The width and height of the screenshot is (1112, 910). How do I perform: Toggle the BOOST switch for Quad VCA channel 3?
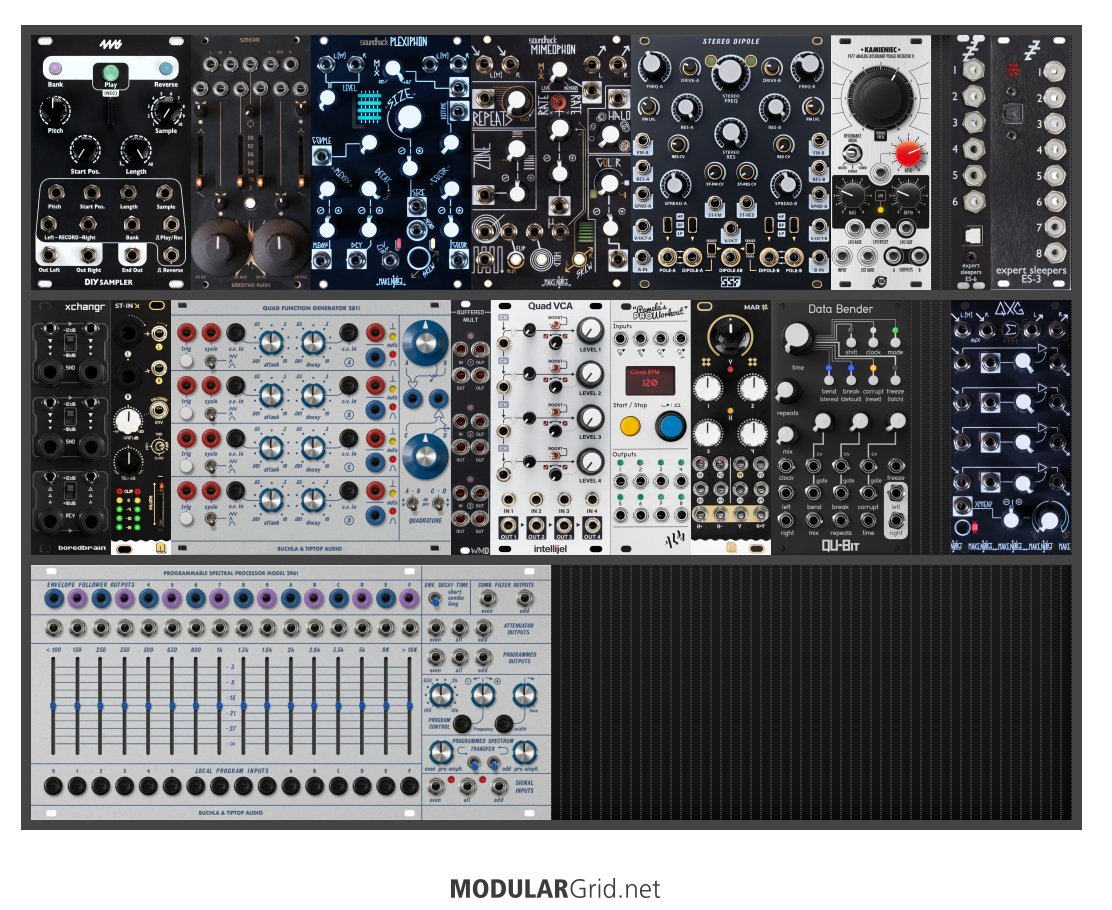pyautogui.click(x=556, y=411)
